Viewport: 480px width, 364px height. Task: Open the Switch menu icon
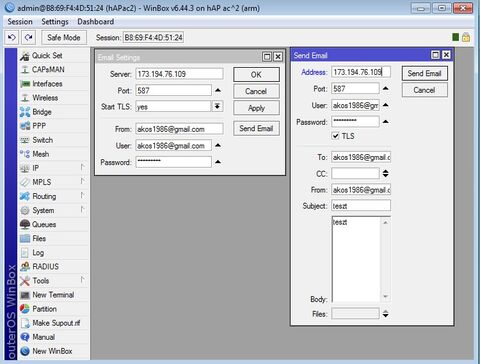point(25,140)
